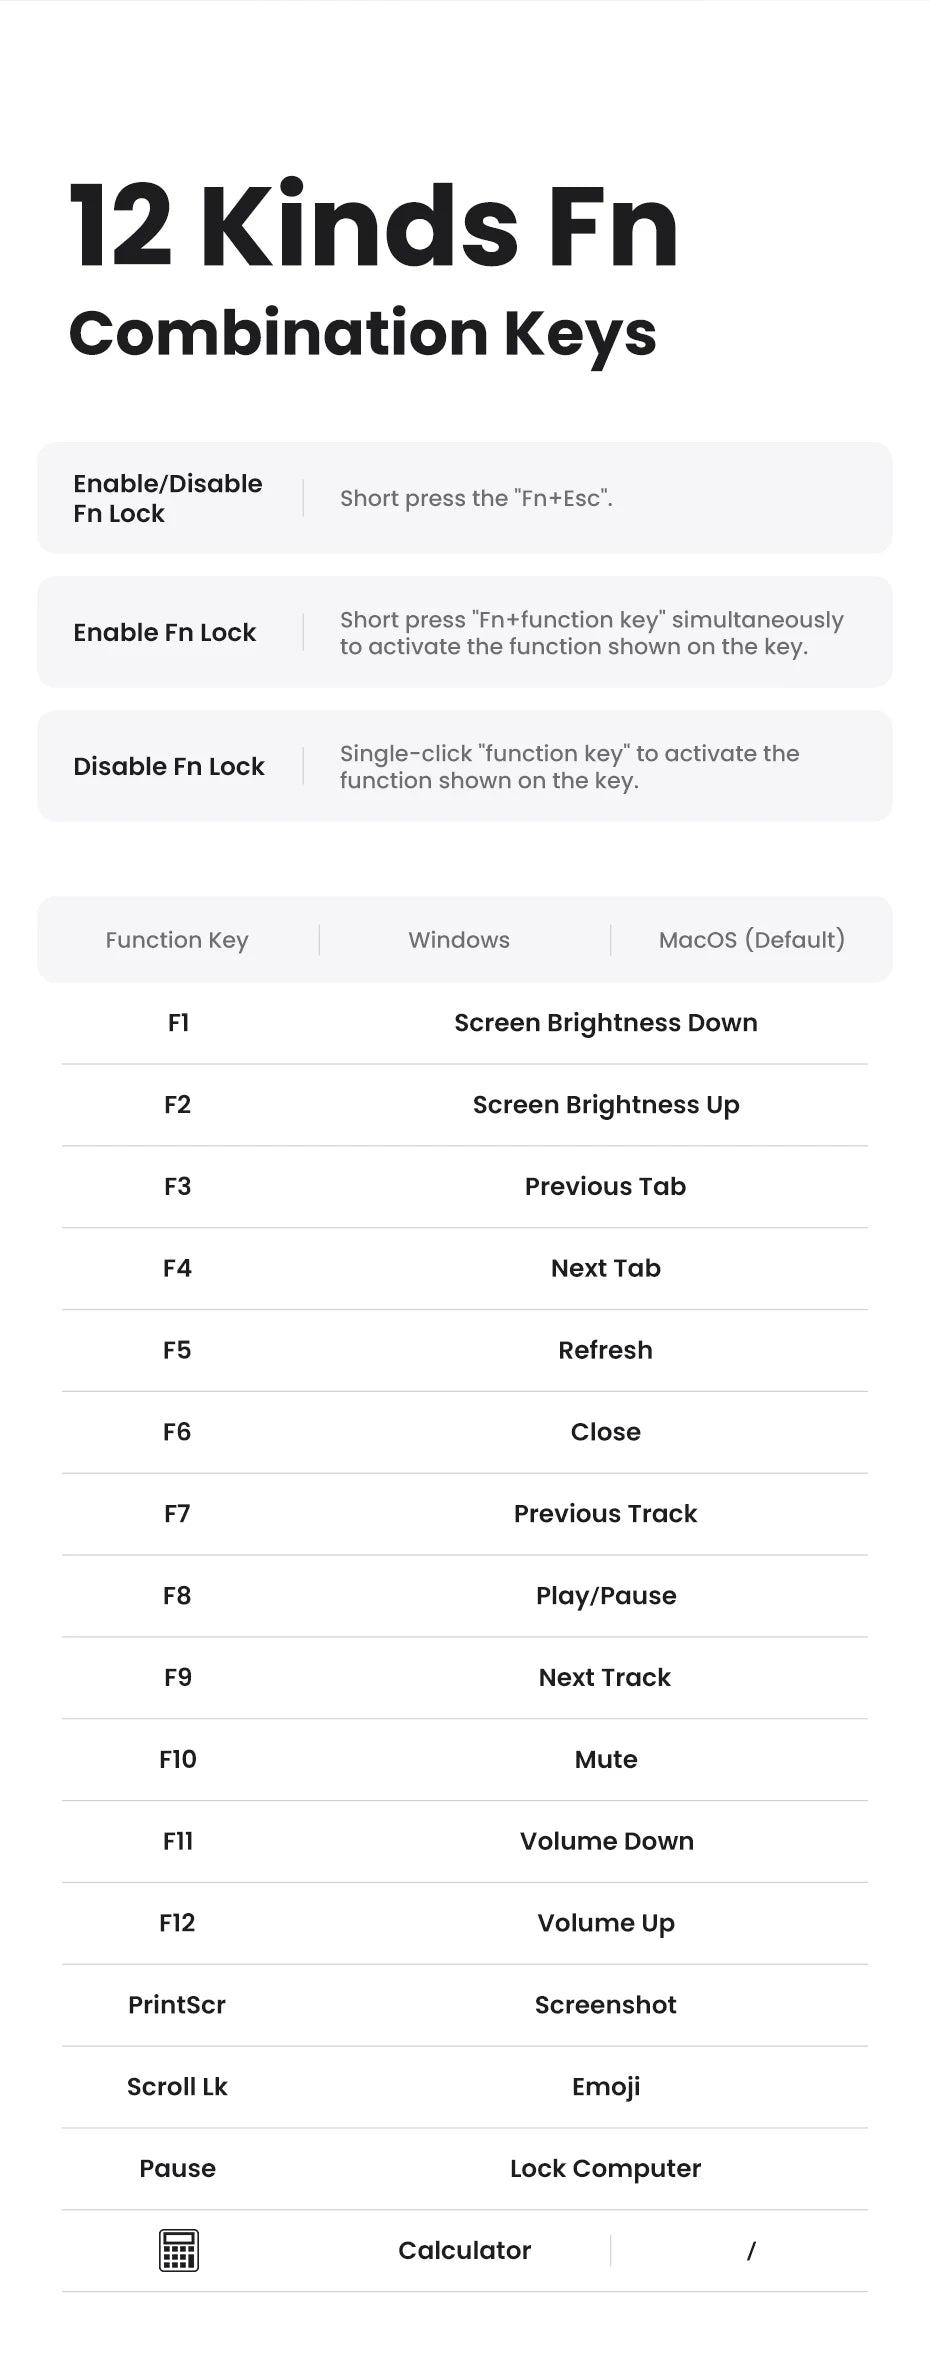Screen dimensions: 930x2374
Task: Click the Screen Brightness Up entry
Action: point(605,1105)
